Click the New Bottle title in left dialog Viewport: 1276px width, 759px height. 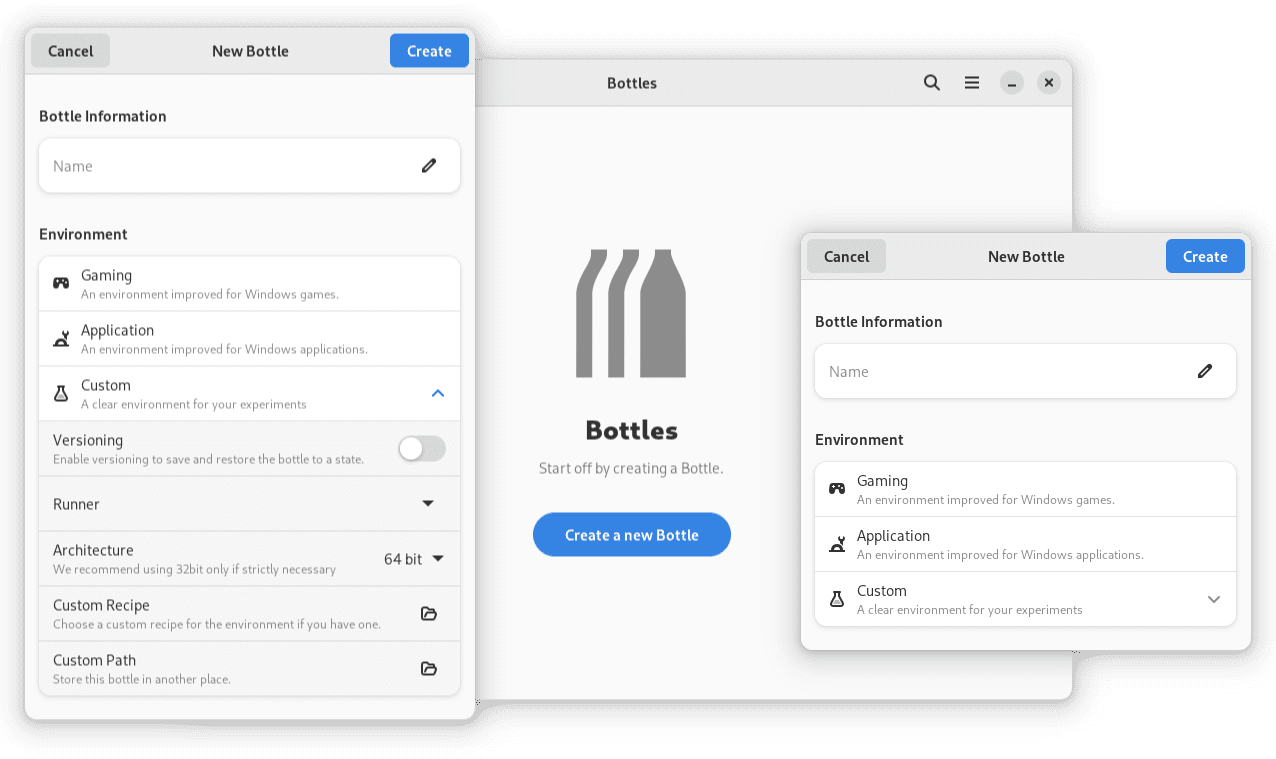click(x=250, y=51)
